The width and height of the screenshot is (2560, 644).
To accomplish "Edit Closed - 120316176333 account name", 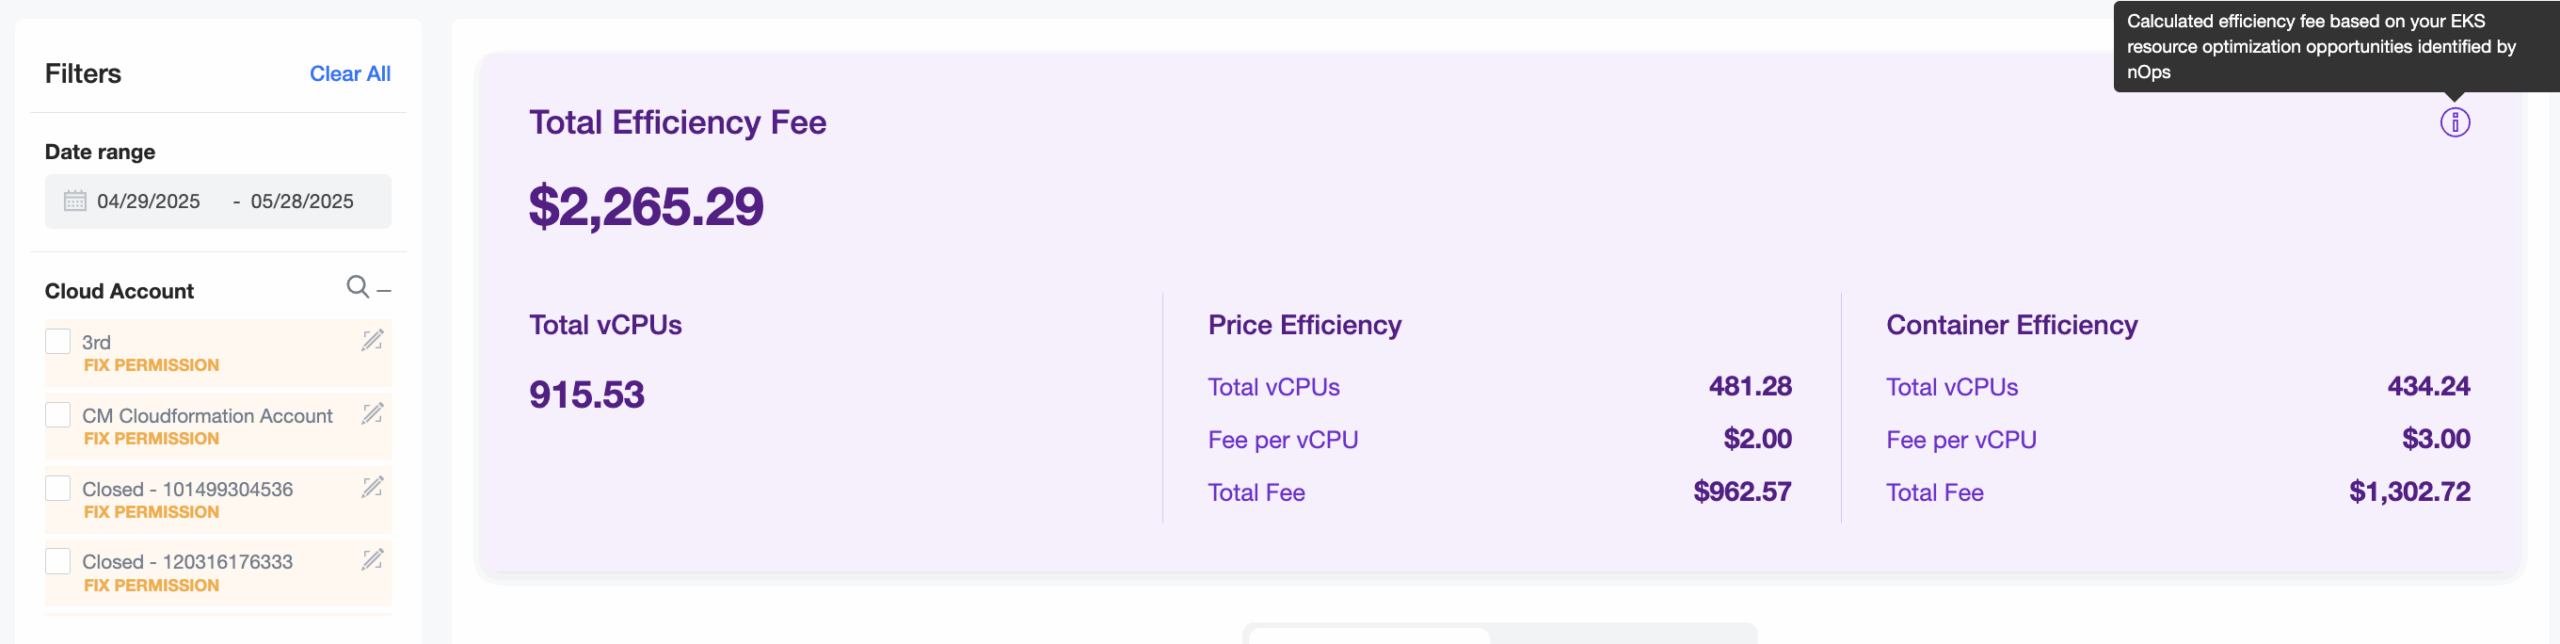I will click(x=372, y=559).
